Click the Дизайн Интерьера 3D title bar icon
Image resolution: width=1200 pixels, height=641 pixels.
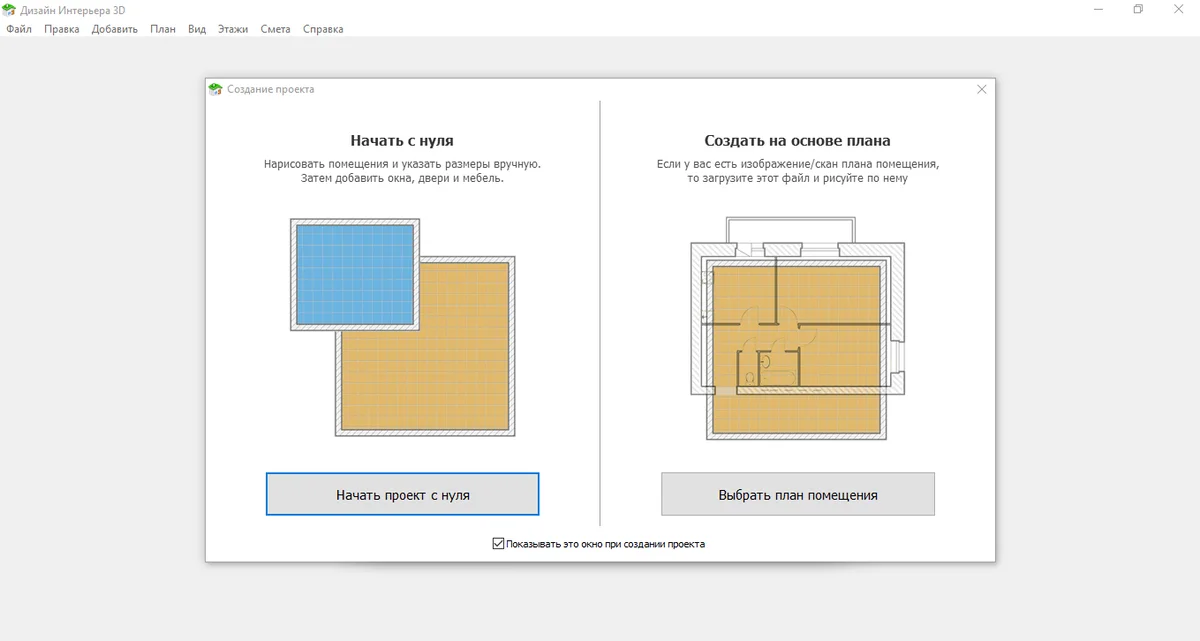pos(9,9)
